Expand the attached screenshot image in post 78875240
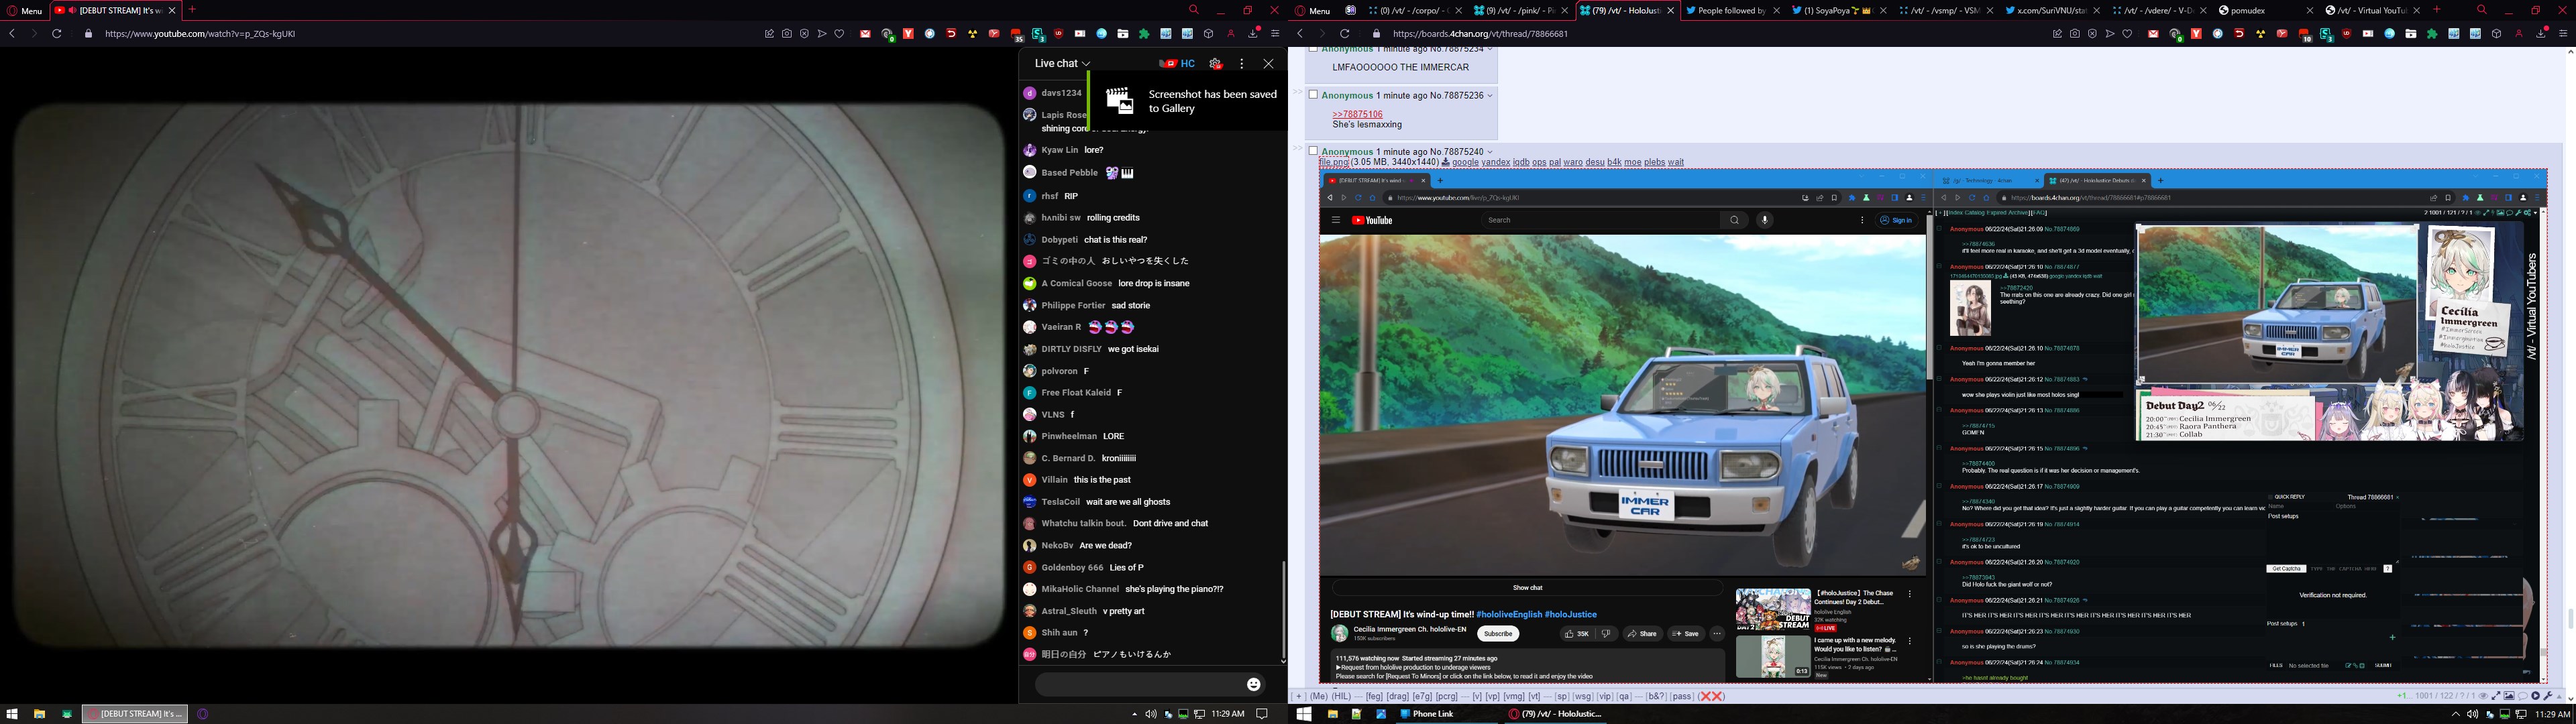This screenshot has width=2576, height=724. click(1932, 426)
